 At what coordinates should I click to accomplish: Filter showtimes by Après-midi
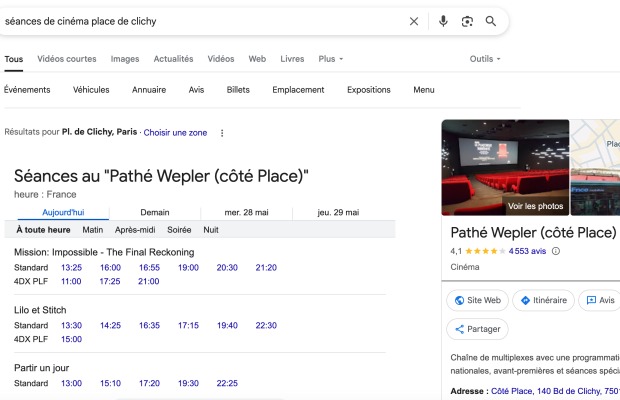click(x=135, y=230)
